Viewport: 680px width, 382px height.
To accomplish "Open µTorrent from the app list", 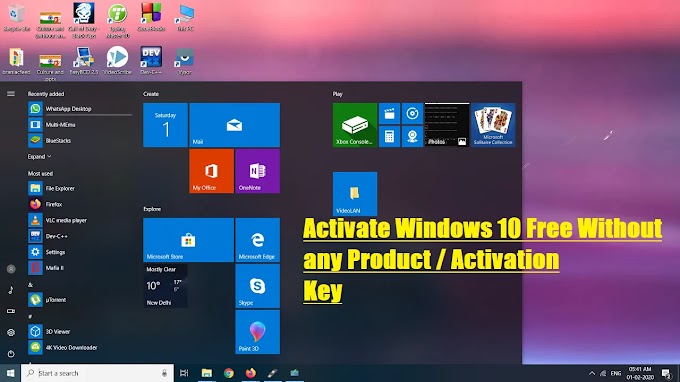I will pyautogui.click(x=80, y=300).
